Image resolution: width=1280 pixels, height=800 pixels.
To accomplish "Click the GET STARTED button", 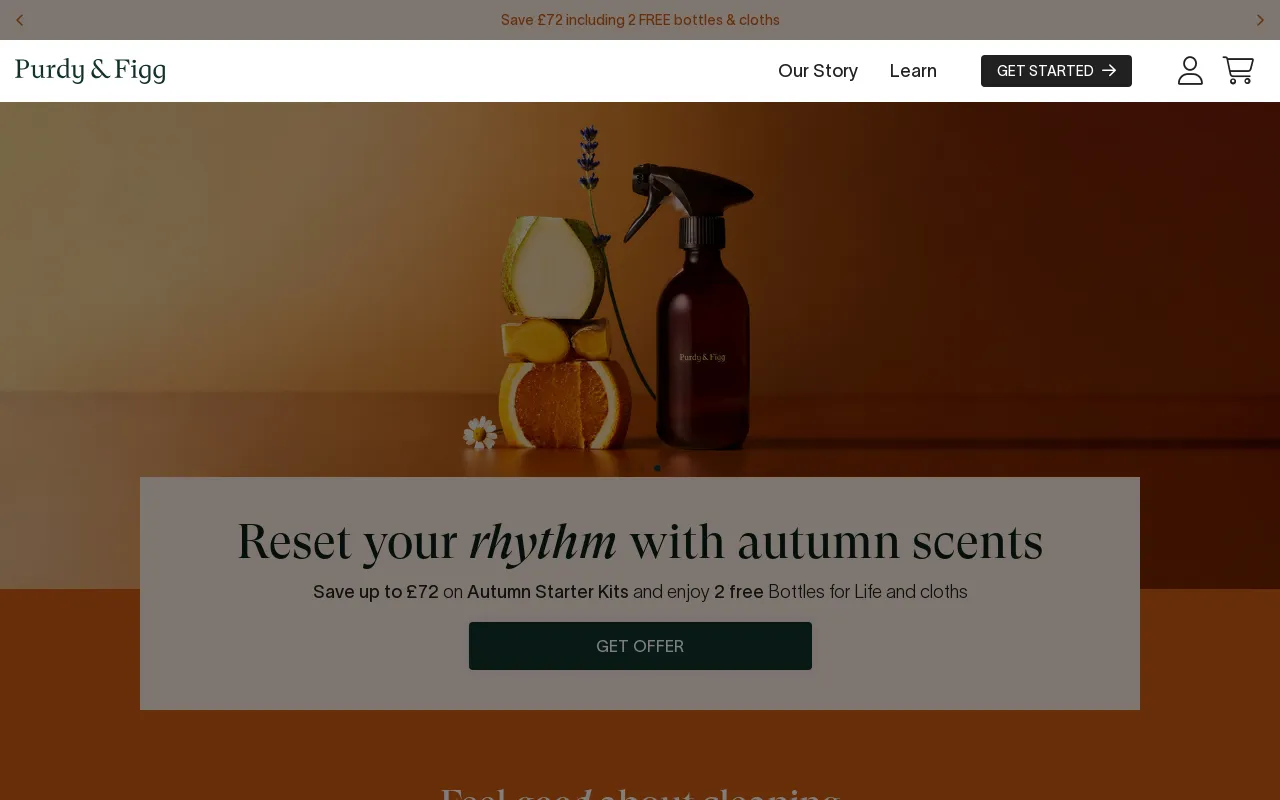I will tap(1056, 71).
